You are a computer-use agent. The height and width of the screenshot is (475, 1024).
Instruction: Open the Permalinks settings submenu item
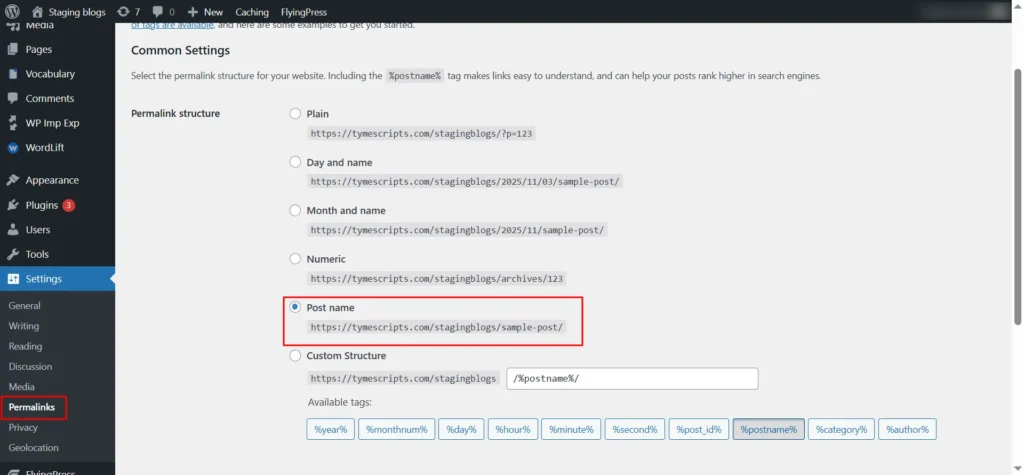coord(32,407)
